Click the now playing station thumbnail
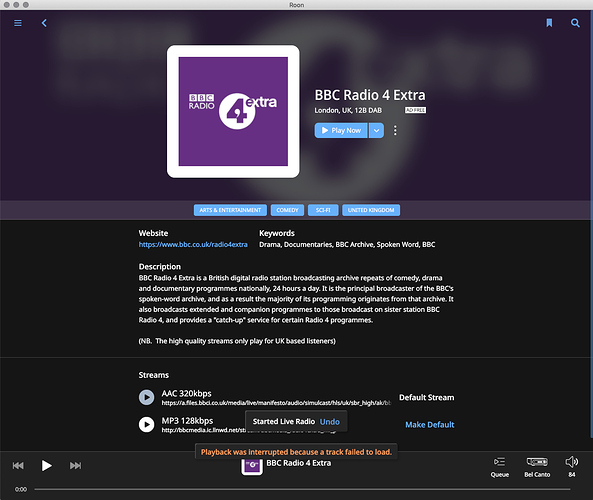This screenshot has width=593, height=500. tap(252, 466)
